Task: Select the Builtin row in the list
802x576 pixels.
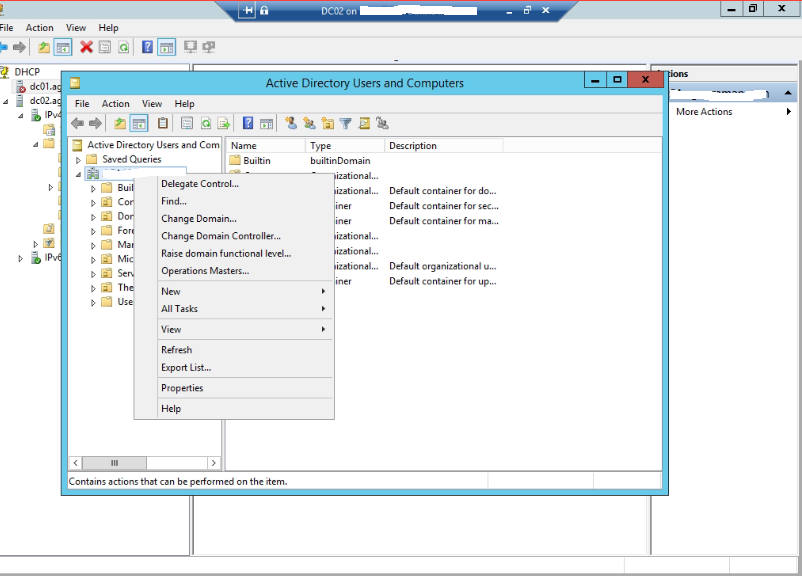Action: pyautogui.click(x=257, y=161)
